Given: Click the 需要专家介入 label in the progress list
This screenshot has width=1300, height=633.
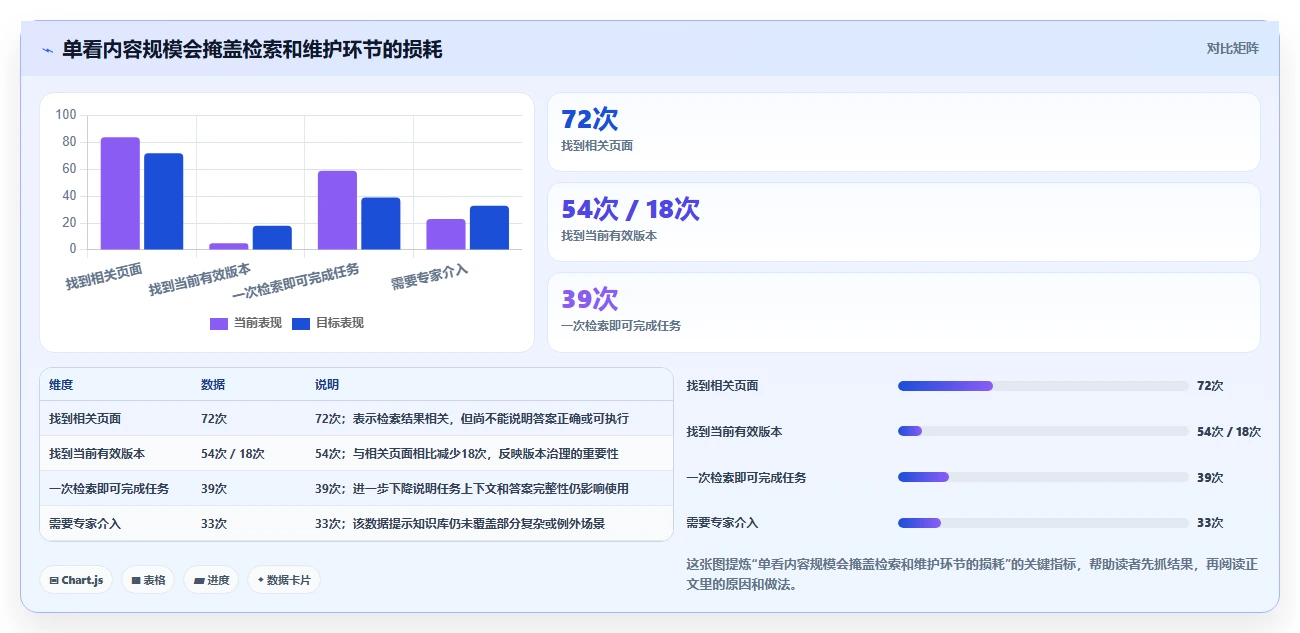Looking at the screenshot, I should [x=722, y=523].
